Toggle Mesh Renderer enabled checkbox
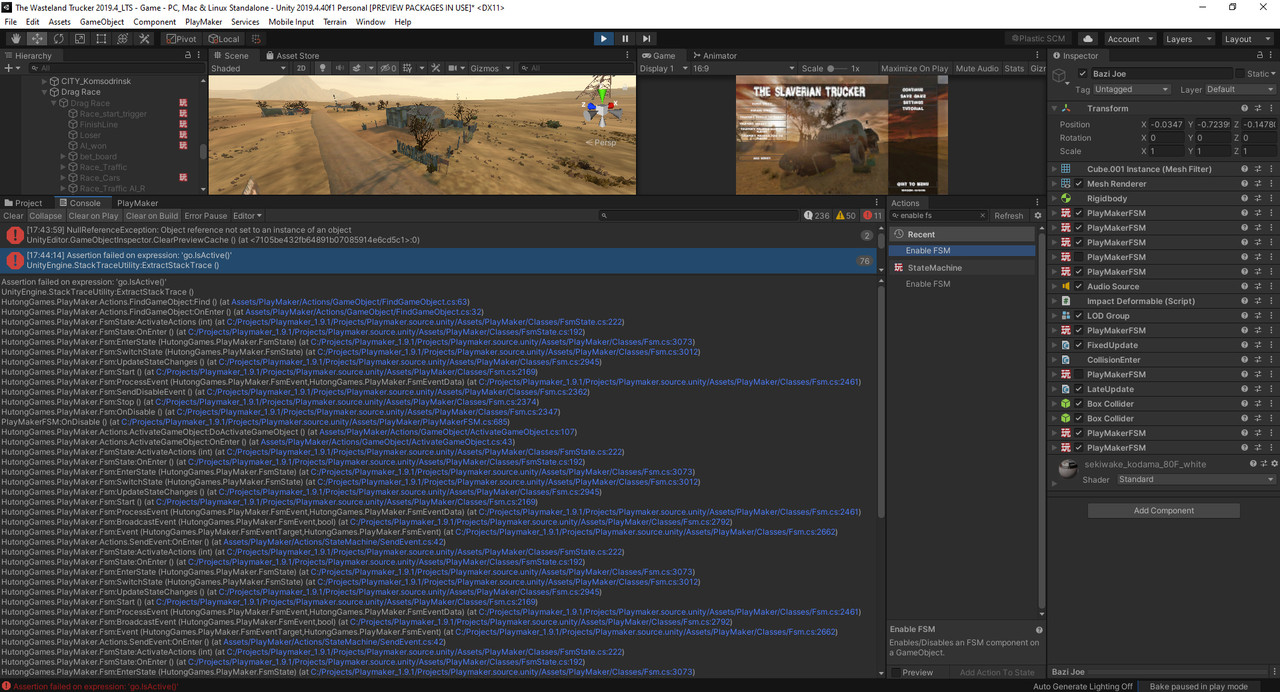The image size is (1280, 692). 1079,184
